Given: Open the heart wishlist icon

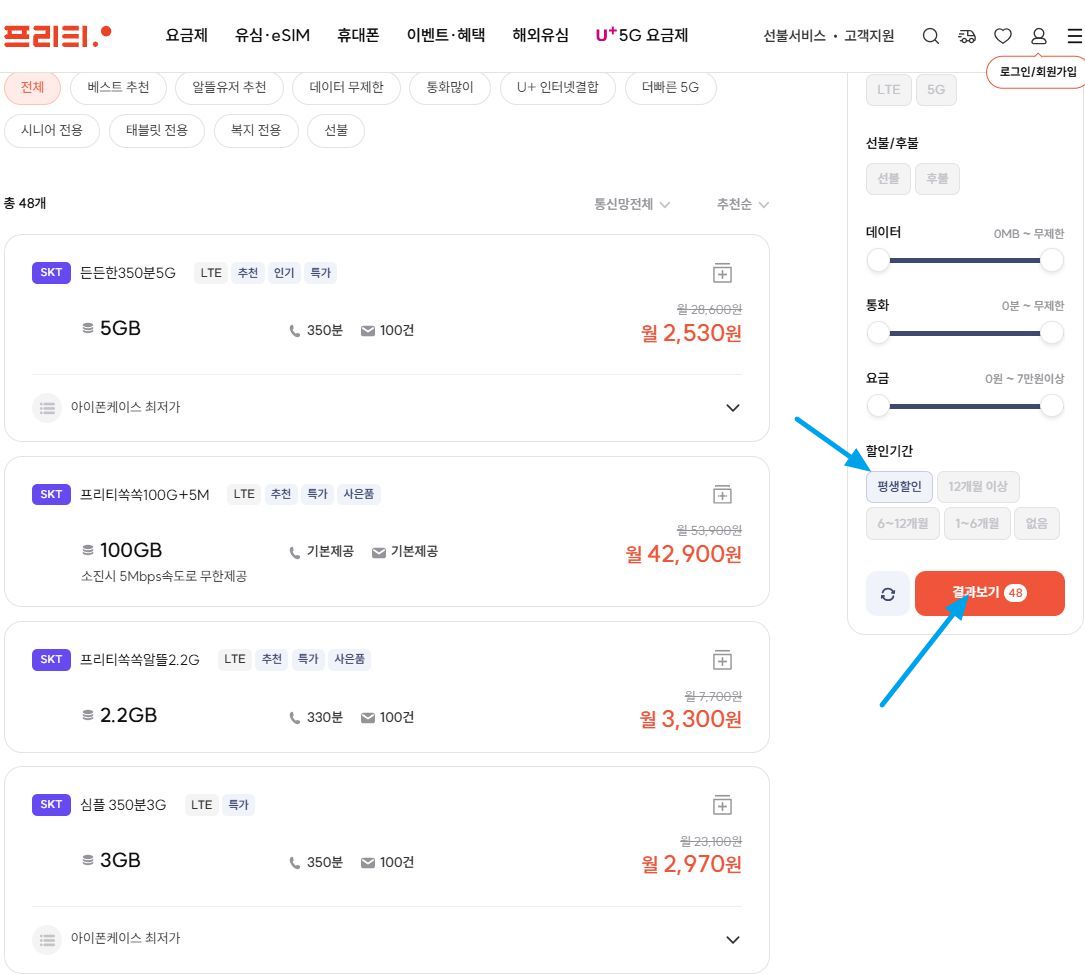Looking at the screenshot, I should tap(1003, 36).
